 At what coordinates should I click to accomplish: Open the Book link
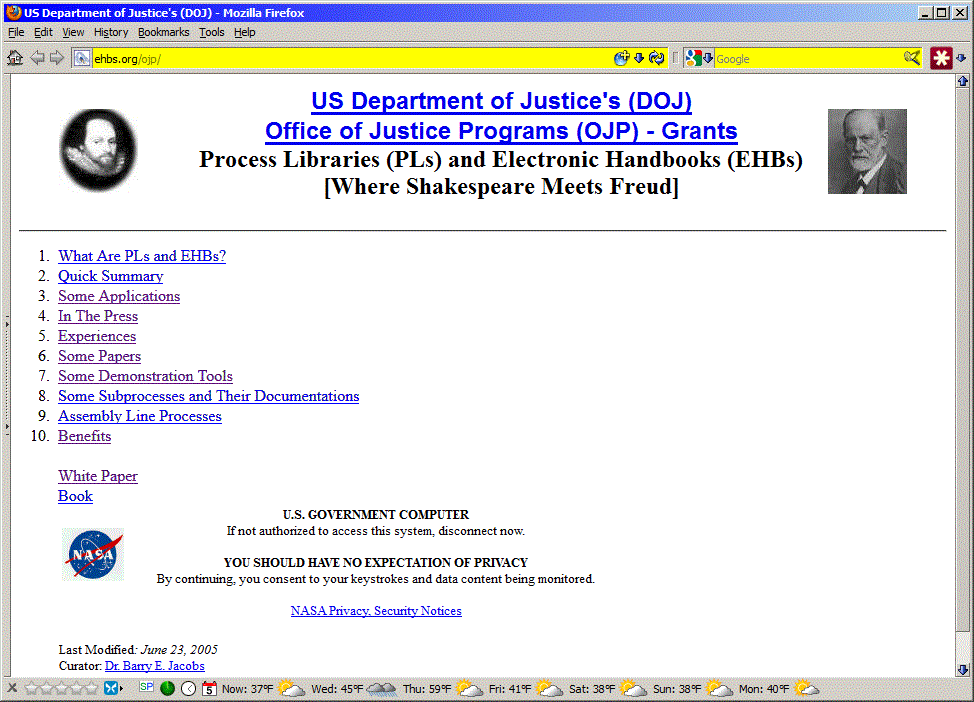(x=75, y=496)
